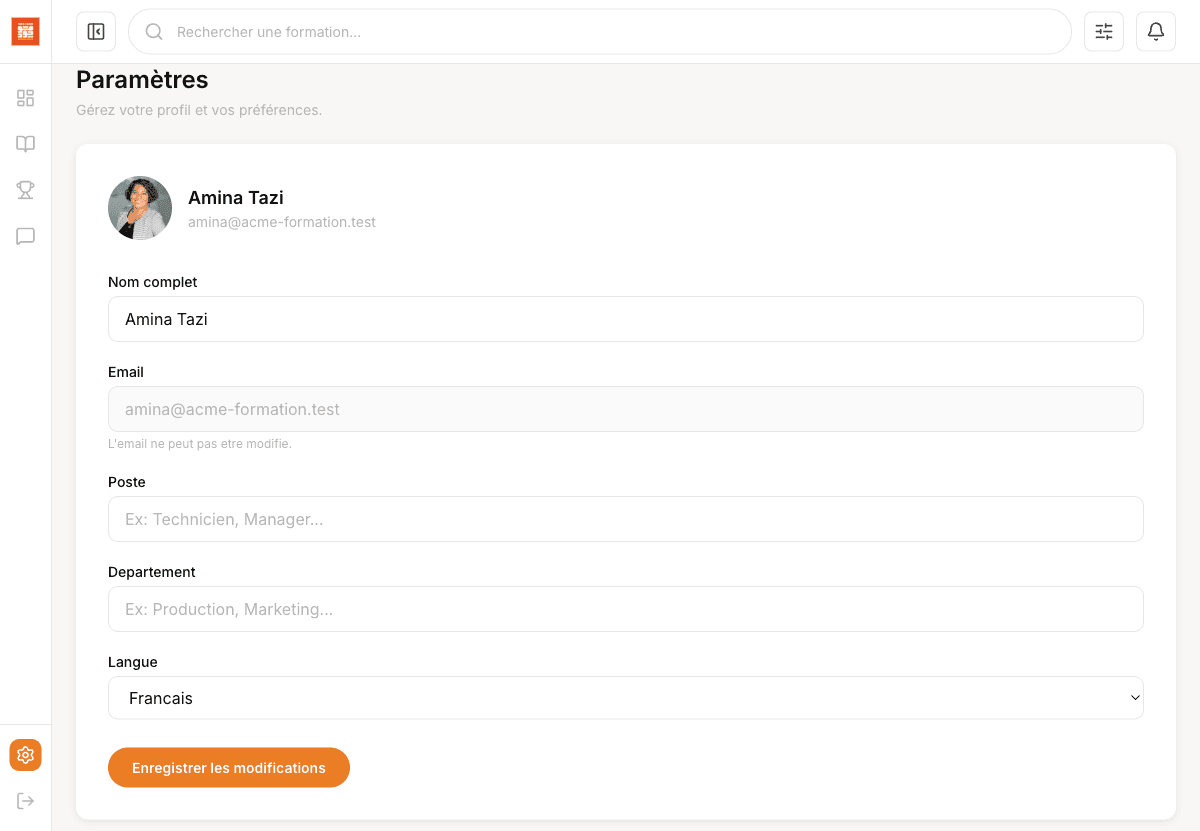Open the messages chat bubble icon
The height and width of the screenshot is (831, 1200).
26,237
